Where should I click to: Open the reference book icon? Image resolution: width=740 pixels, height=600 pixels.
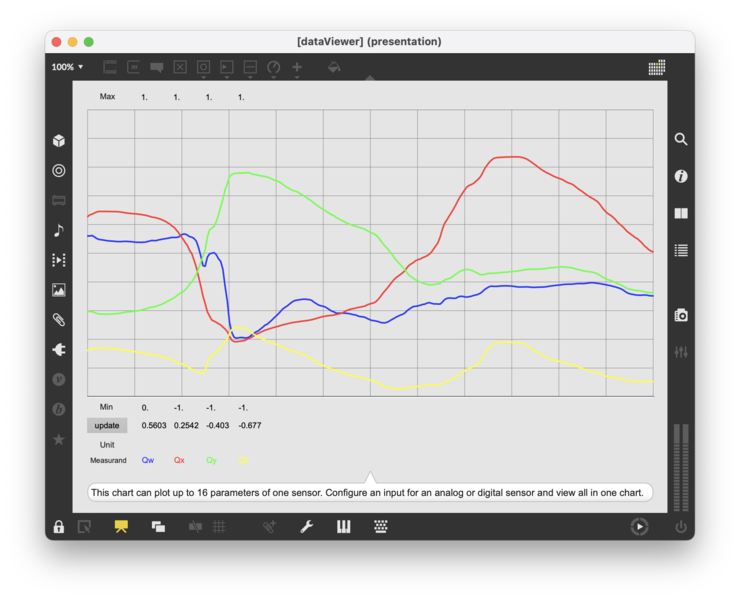tap(681, 213)
